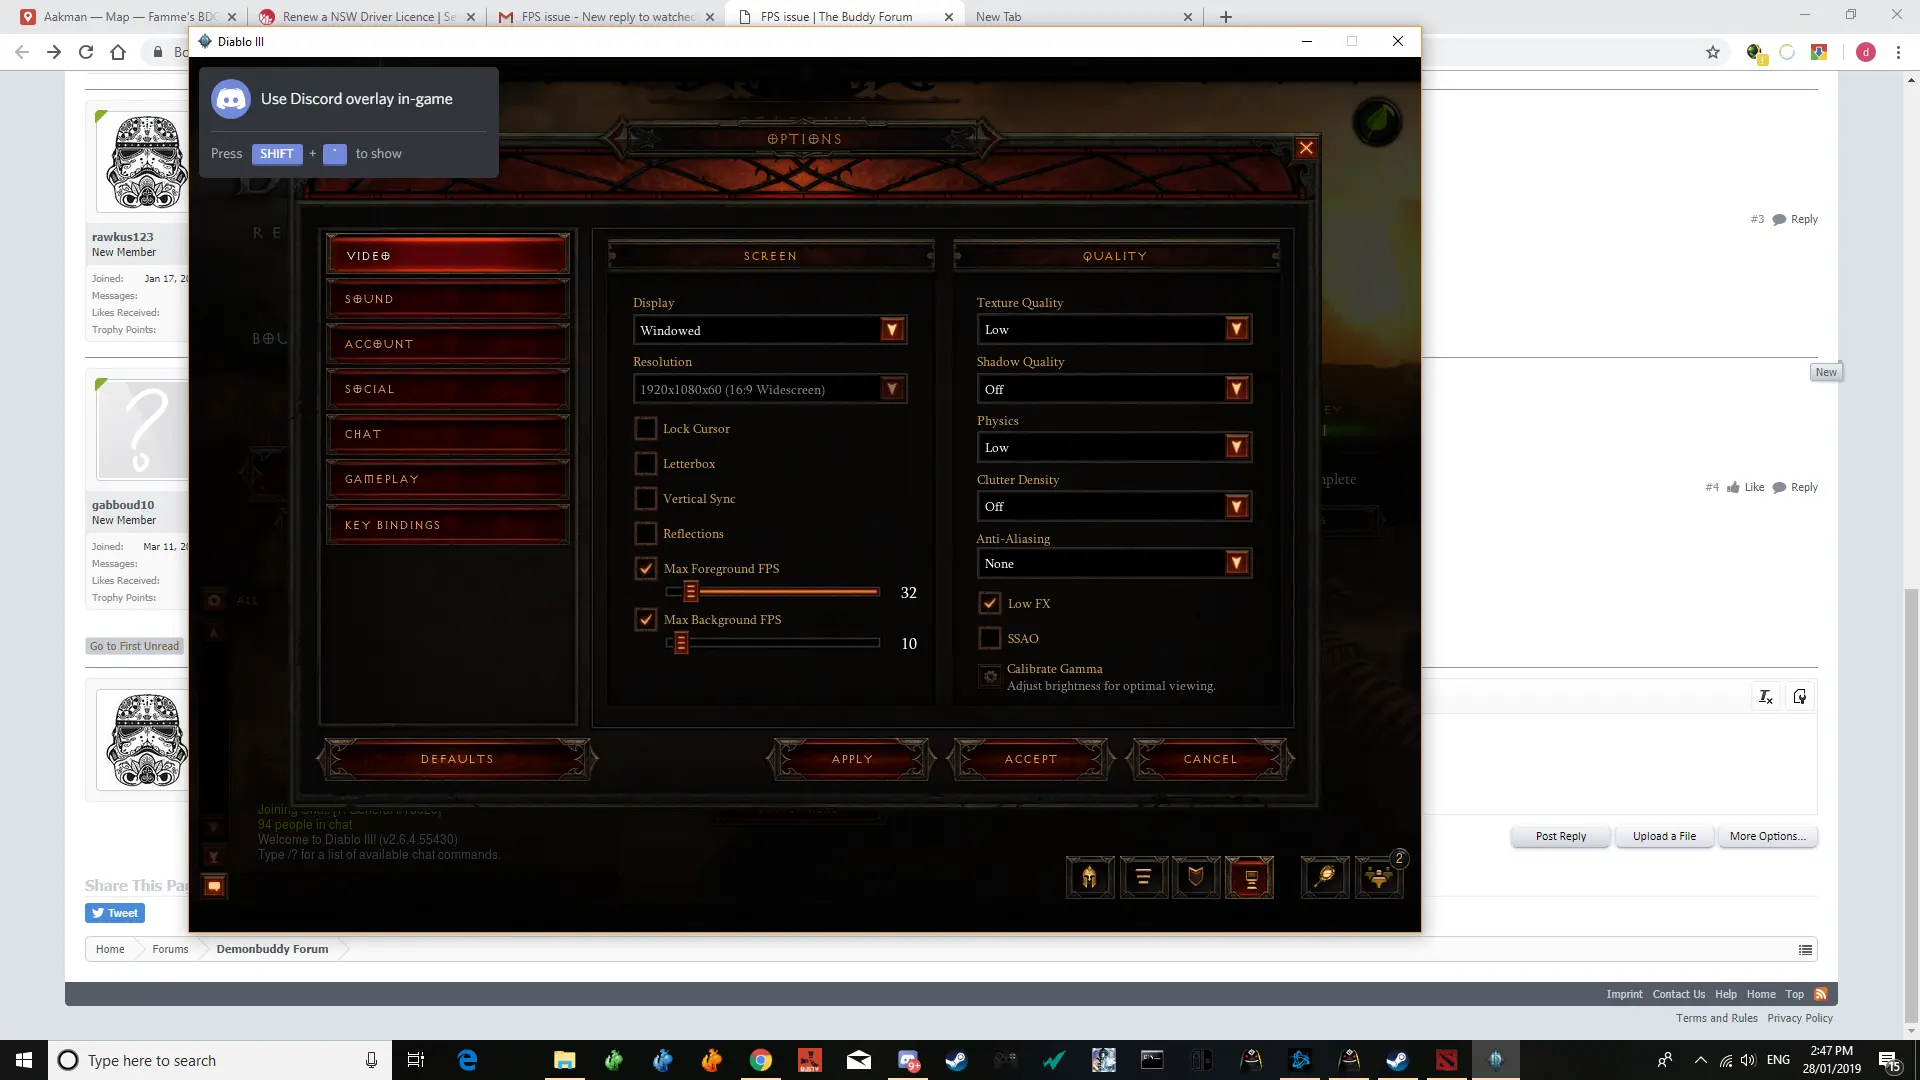
Task: Open the Windows action center notifications
Action: tap(1889, 1060)
